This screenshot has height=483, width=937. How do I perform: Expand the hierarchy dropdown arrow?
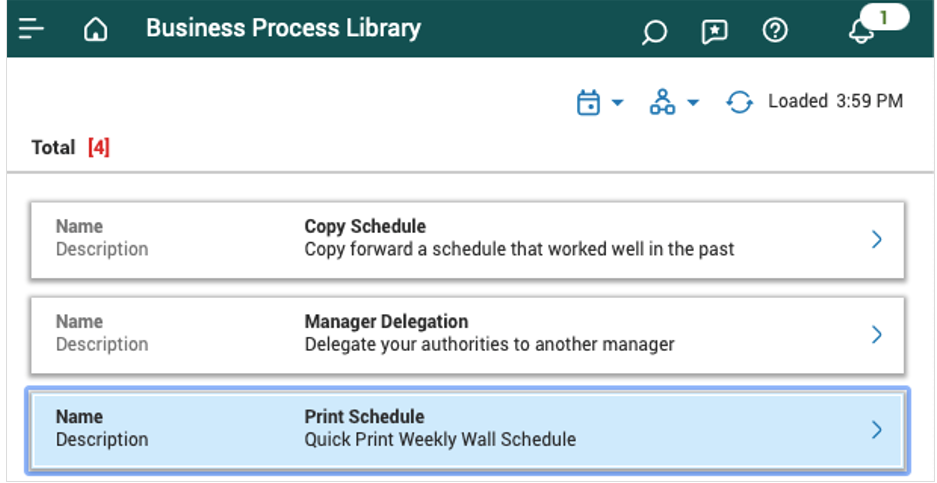pyautogui.click(x=692, y=103)
